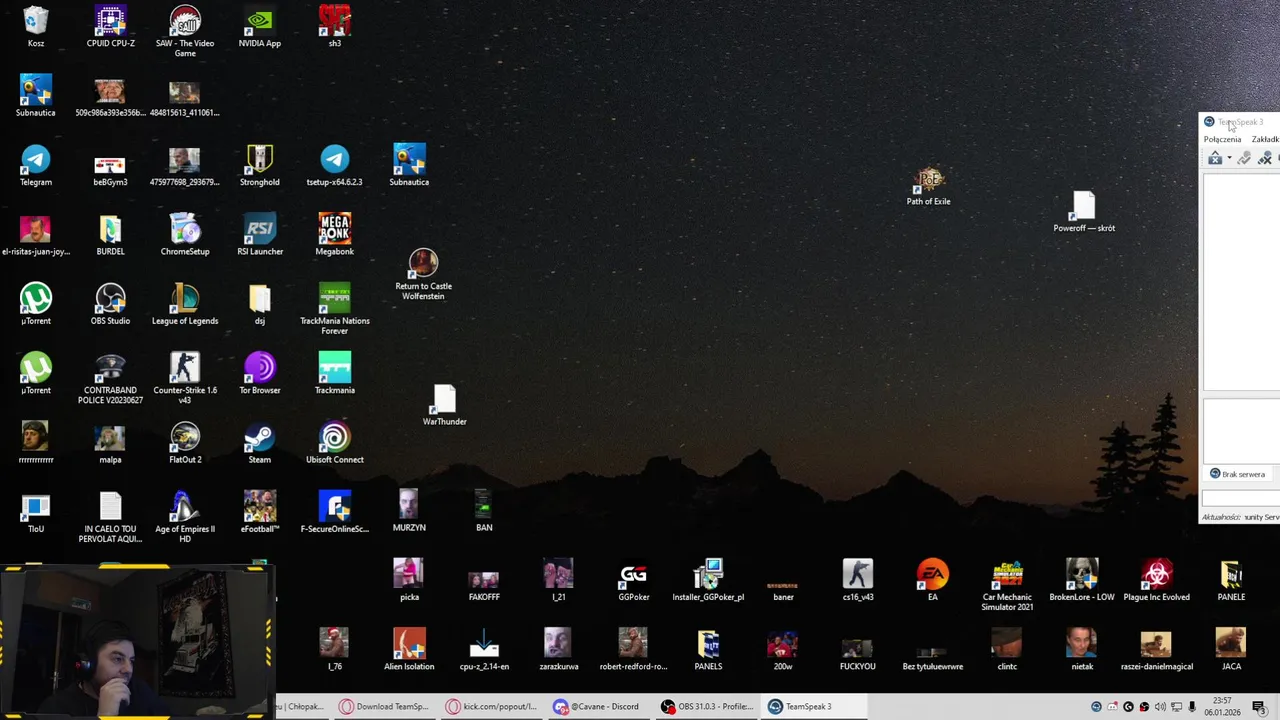
Task: Launch FlatOut 2 from desktop
Action: 185,443
